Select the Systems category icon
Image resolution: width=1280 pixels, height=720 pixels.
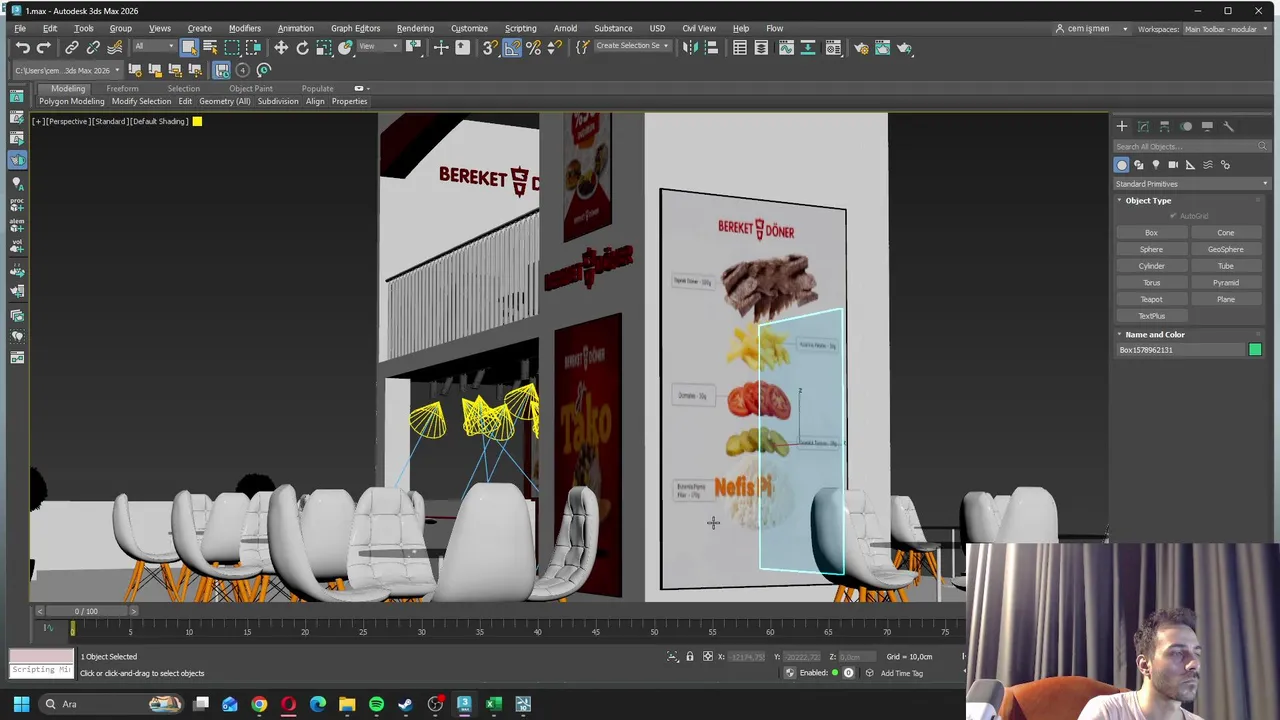coord(1225,165)
